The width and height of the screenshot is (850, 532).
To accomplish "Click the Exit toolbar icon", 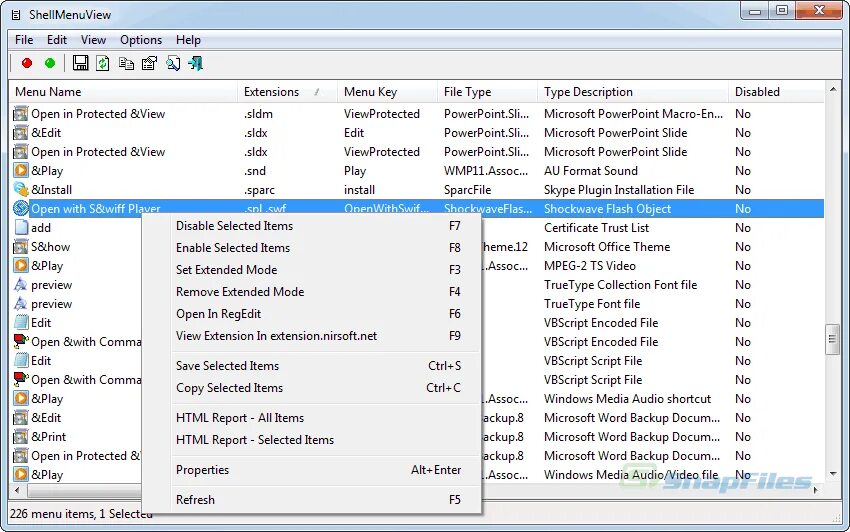I will tap(195, 63).
